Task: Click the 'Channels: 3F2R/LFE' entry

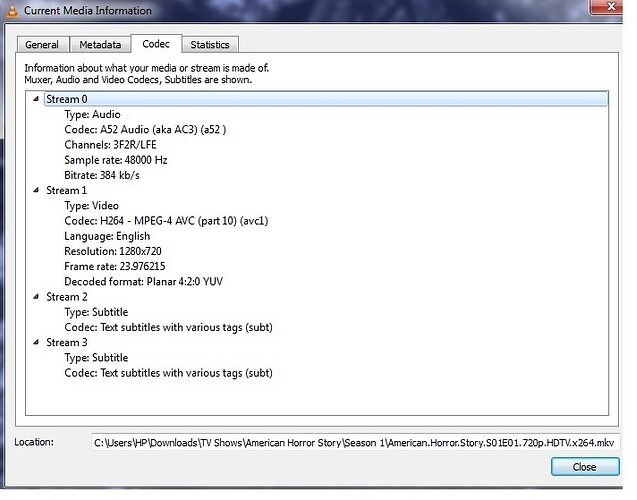Action: [x=110, y=145]
